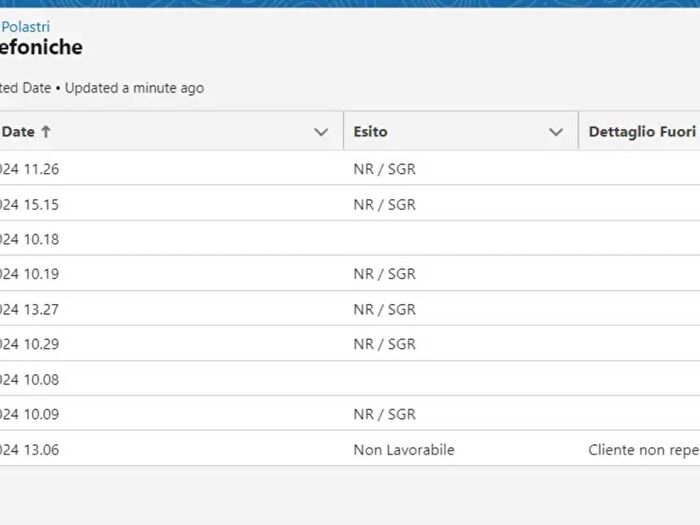Click NR / SGR in the 10.29 row
Viewport: 700px width, 525px height.
[384, 344]
